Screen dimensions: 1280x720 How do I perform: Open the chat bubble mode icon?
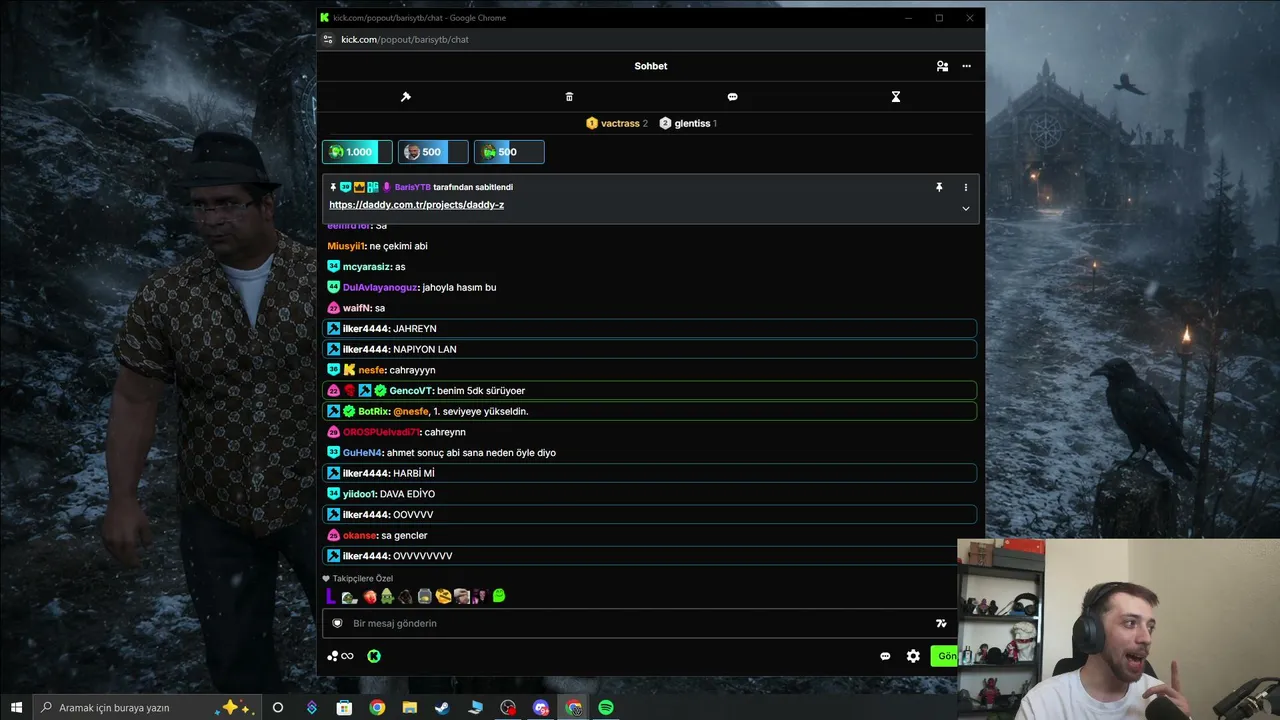[x=732, y=97]
